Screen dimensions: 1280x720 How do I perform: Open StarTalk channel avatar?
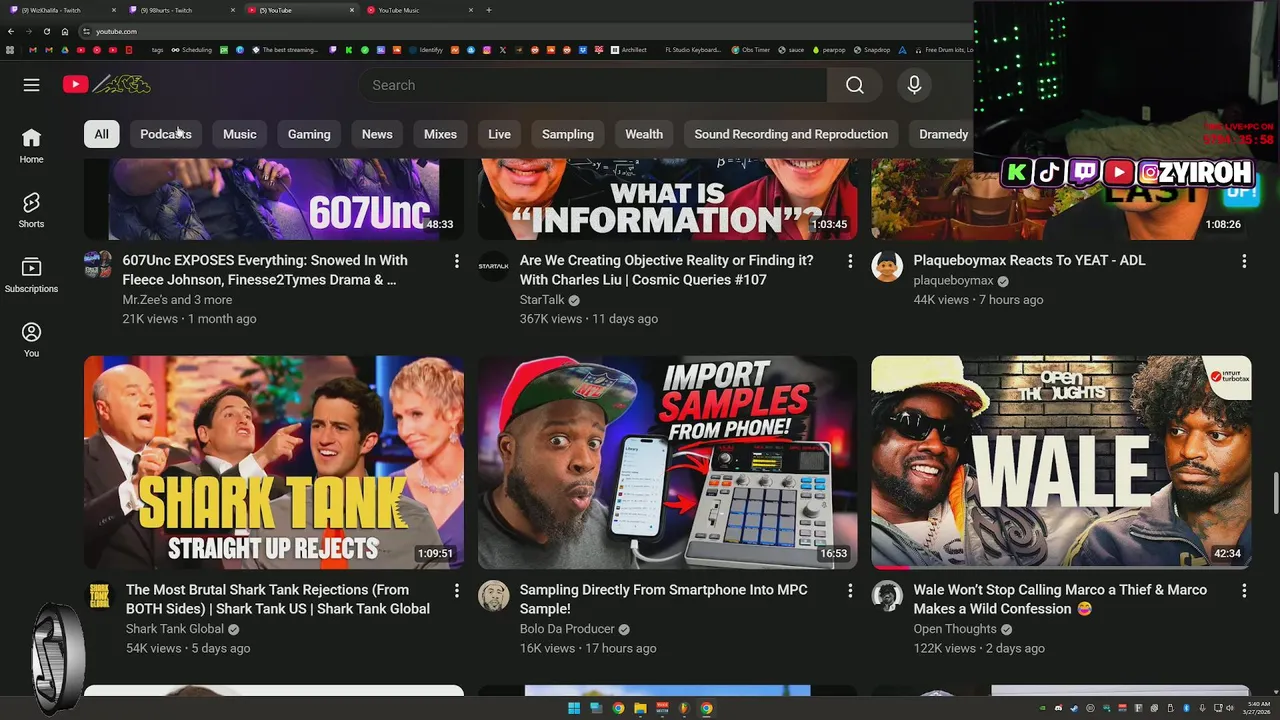tap(494, 266)
